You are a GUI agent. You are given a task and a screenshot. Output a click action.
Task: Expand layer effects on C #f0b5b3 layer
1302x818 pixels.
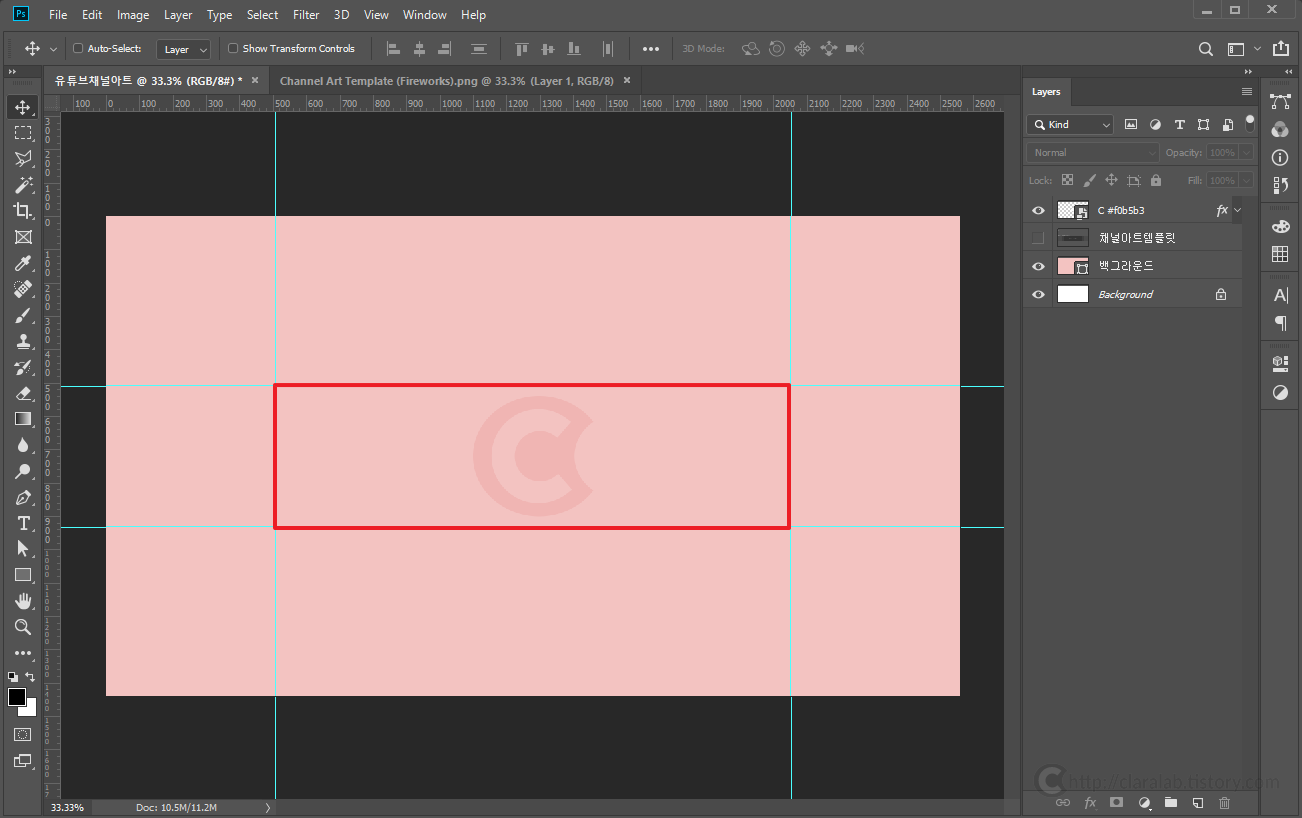(1238, 210)
